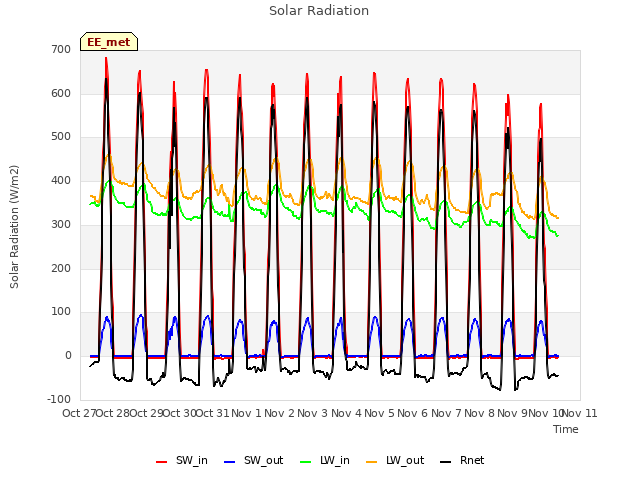This screenshot has width=640, height=480.
Task: Click the SW_out blue legend swatch
Action: click(x=230, y=462)
